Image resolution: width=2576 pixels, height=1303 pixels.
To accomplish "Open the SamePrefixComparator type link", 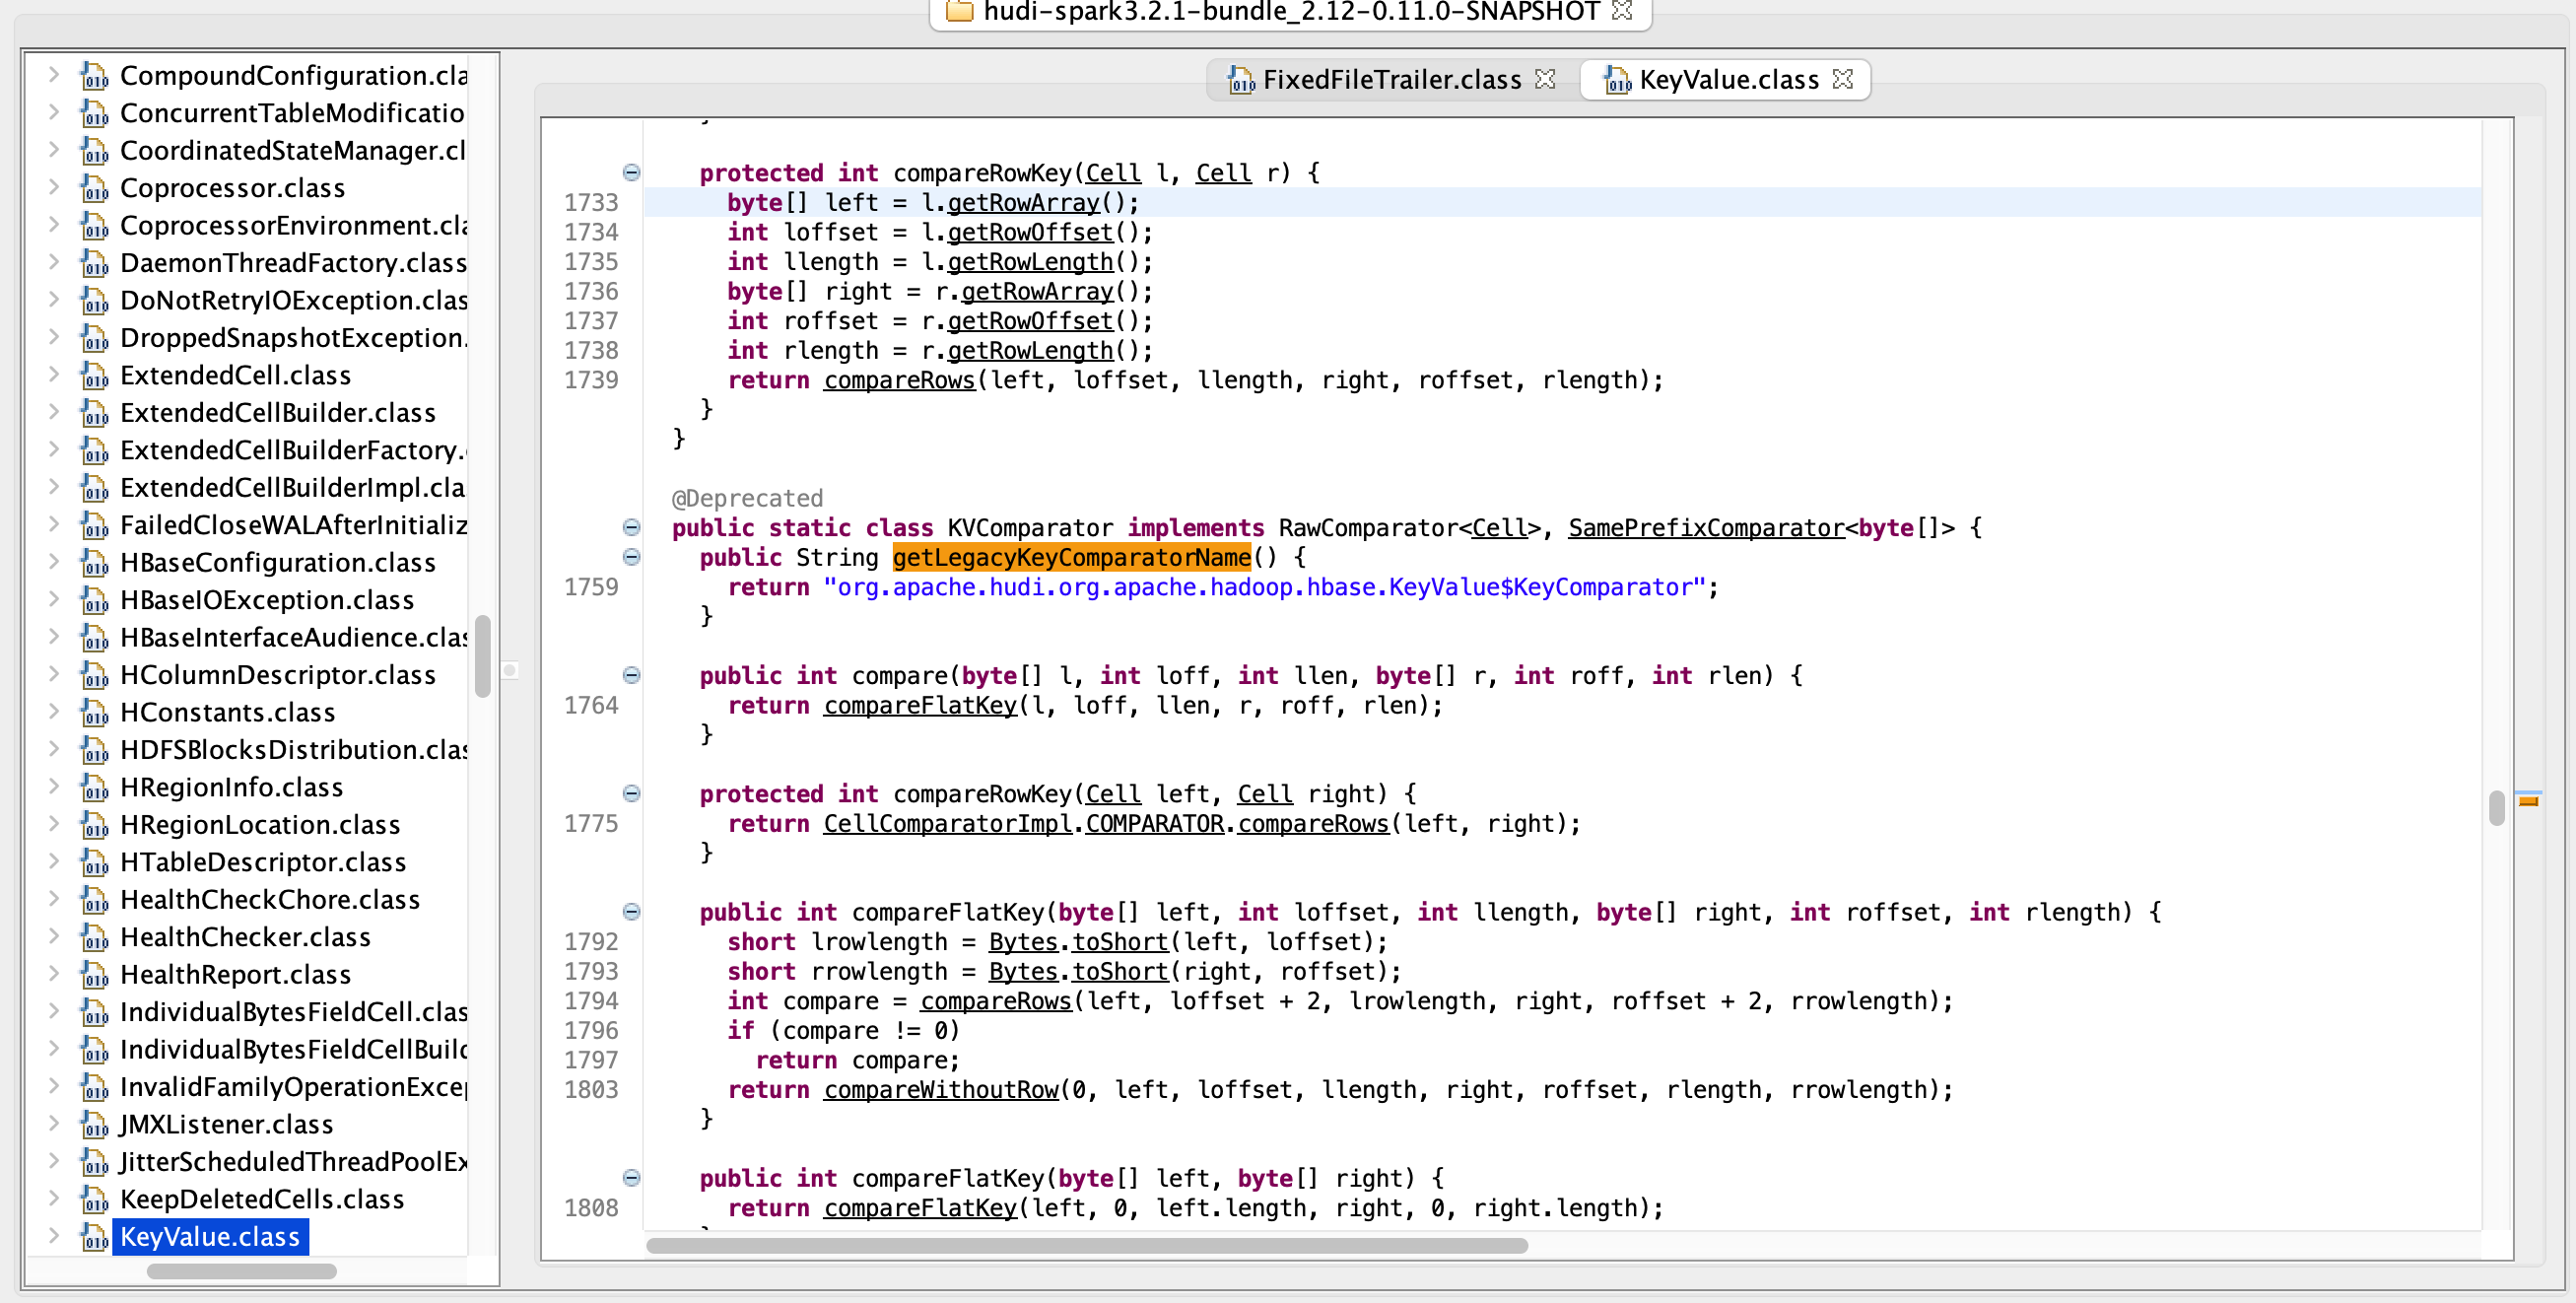I will point(1705,527).
